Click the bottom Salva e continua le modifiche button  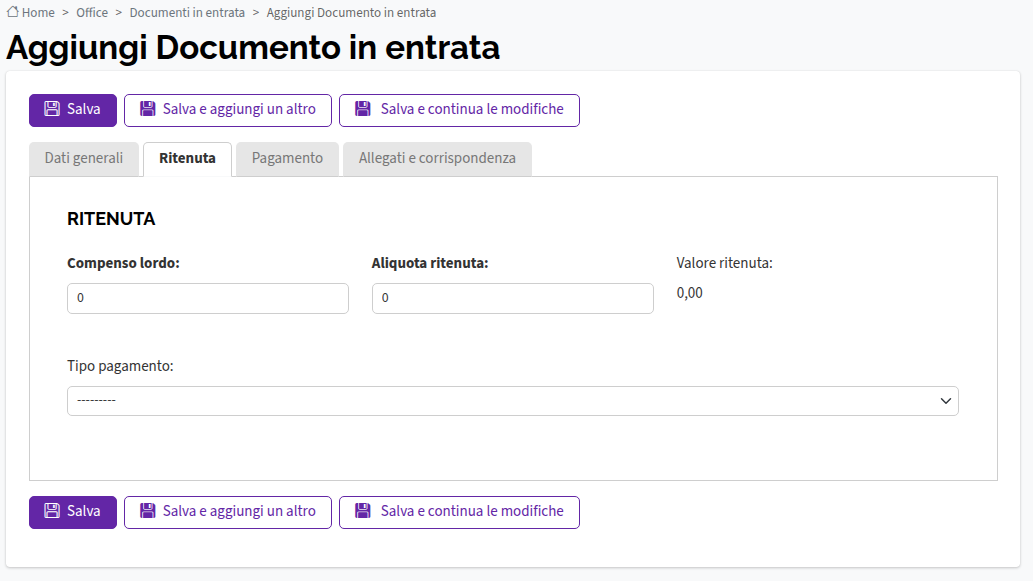point(459,512)
